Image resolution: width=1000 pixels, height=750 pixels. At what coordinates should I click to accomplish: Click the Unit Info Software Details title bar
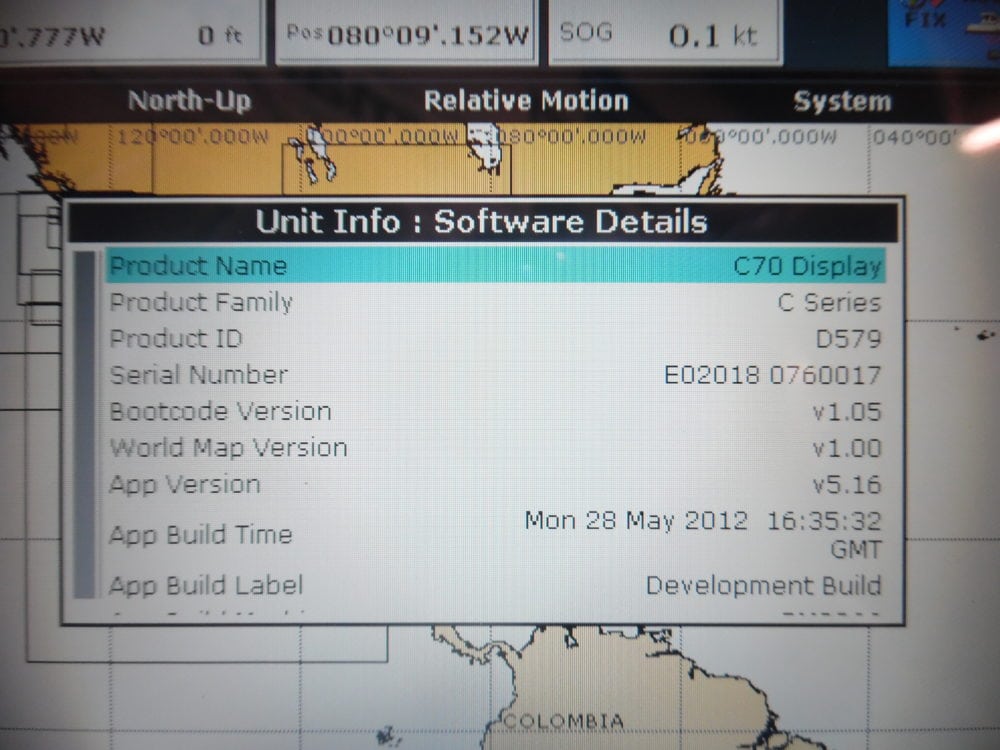point(483,222)
